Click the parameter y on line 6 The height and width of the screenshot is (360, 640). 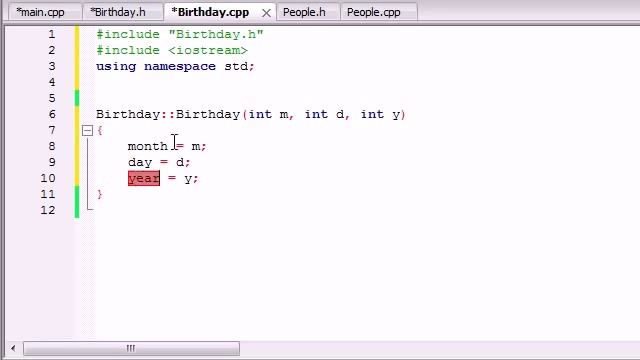click(396, 115)
